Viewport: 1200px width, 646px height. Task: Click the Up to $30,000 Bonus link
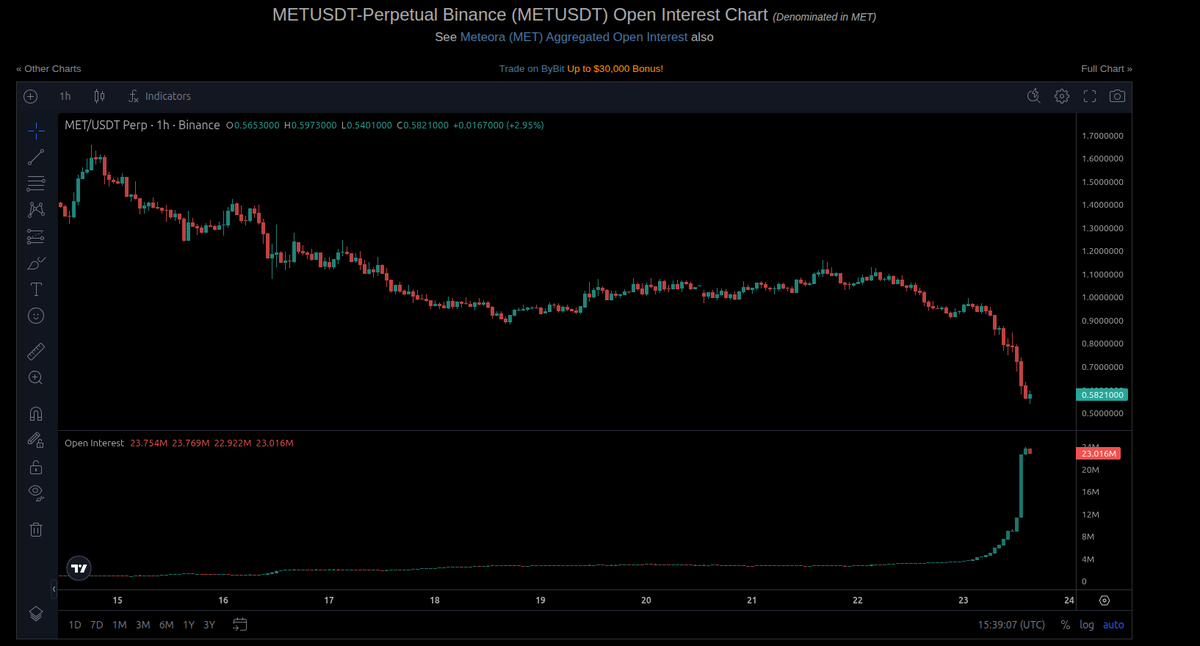tap(616, 69)
